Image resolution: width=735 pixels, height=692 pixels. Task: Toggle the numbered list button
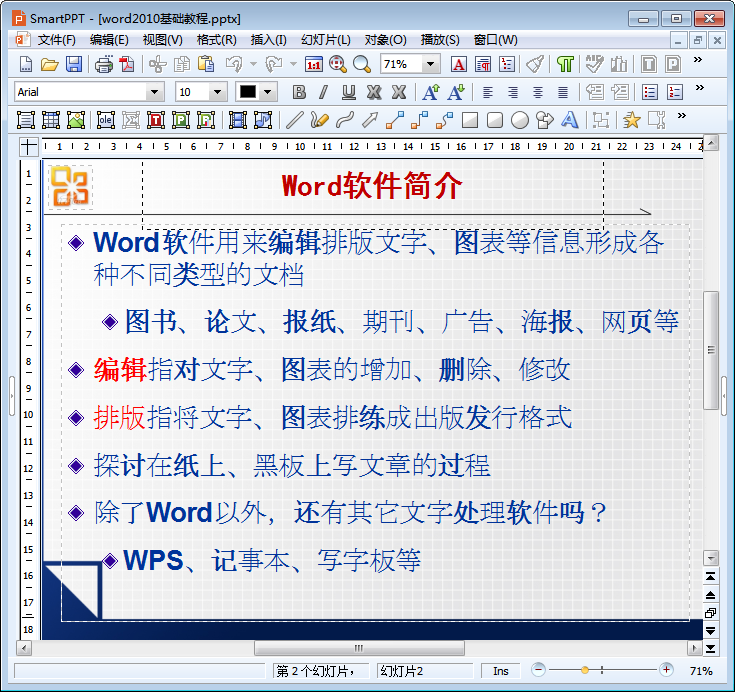pos(674,92)
